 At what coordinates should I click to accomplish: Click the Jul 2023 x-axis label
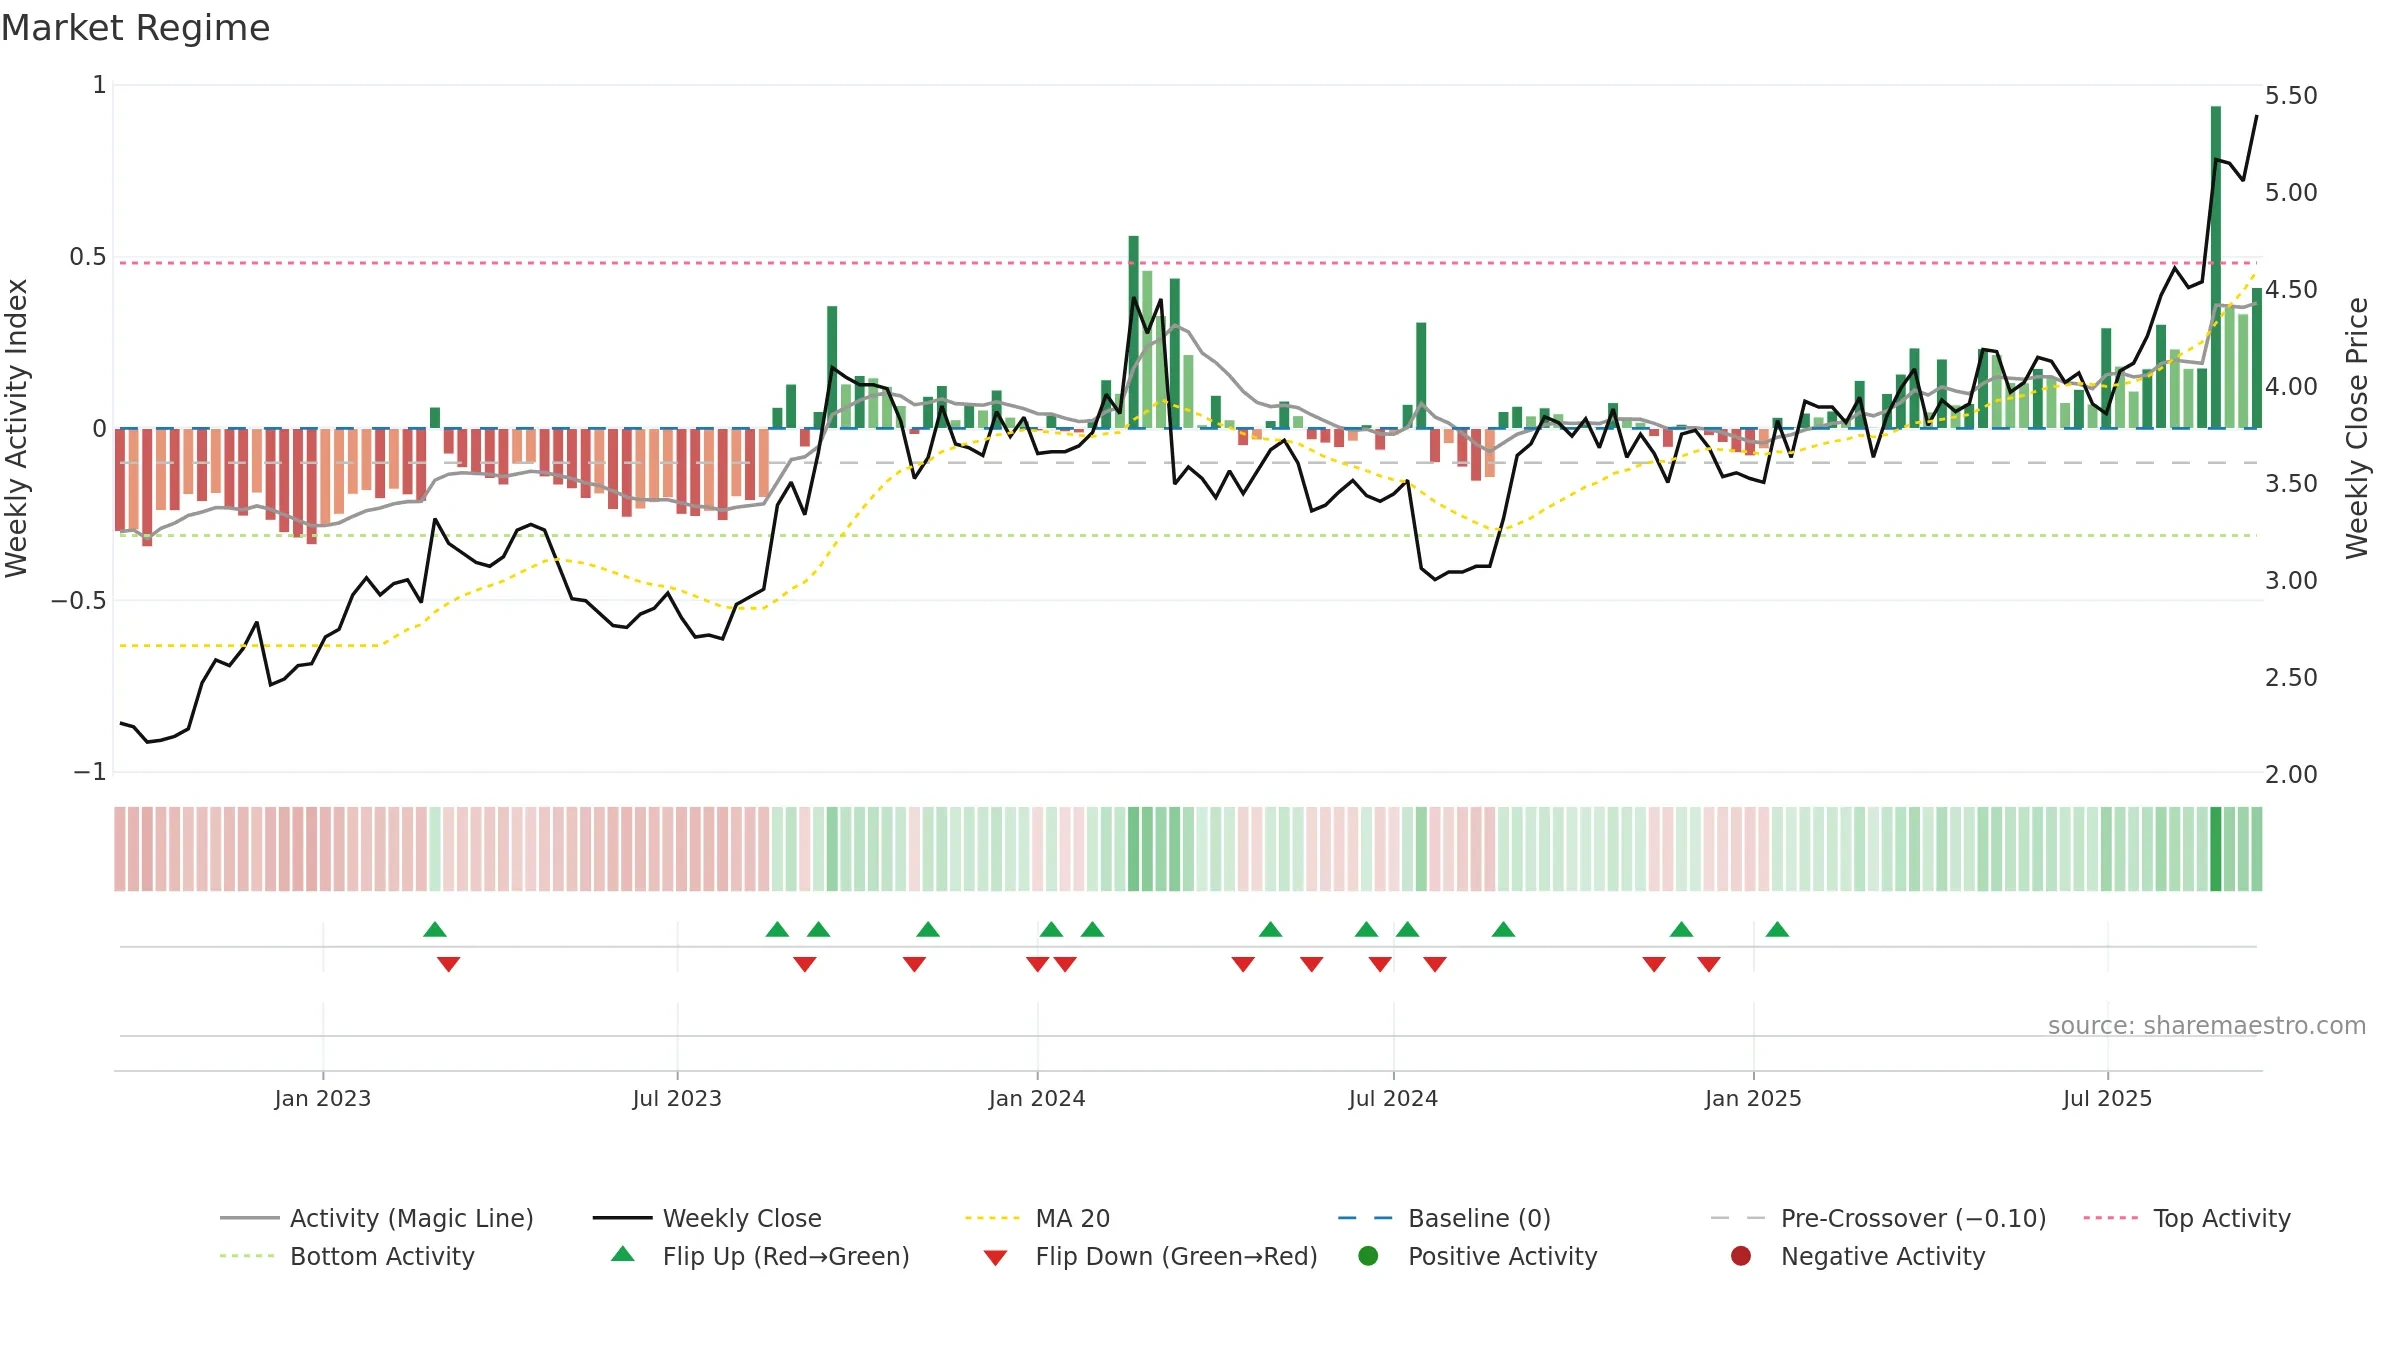677,1098
